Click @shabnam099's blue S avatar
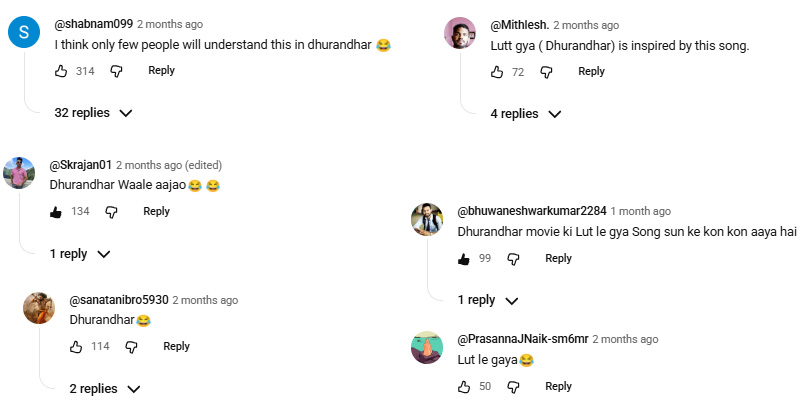800x400 pixels. (23, 33)
